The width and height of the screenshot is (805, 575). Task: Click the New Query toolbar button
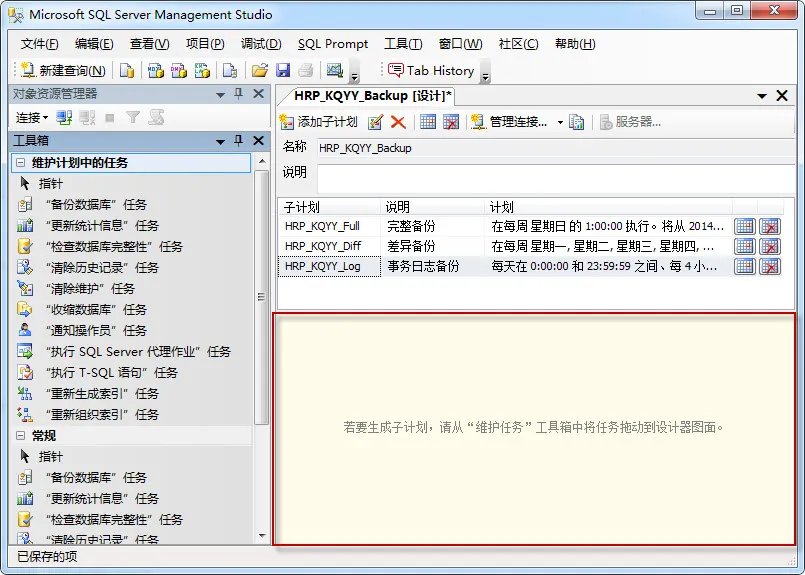(x=63, y=70)
